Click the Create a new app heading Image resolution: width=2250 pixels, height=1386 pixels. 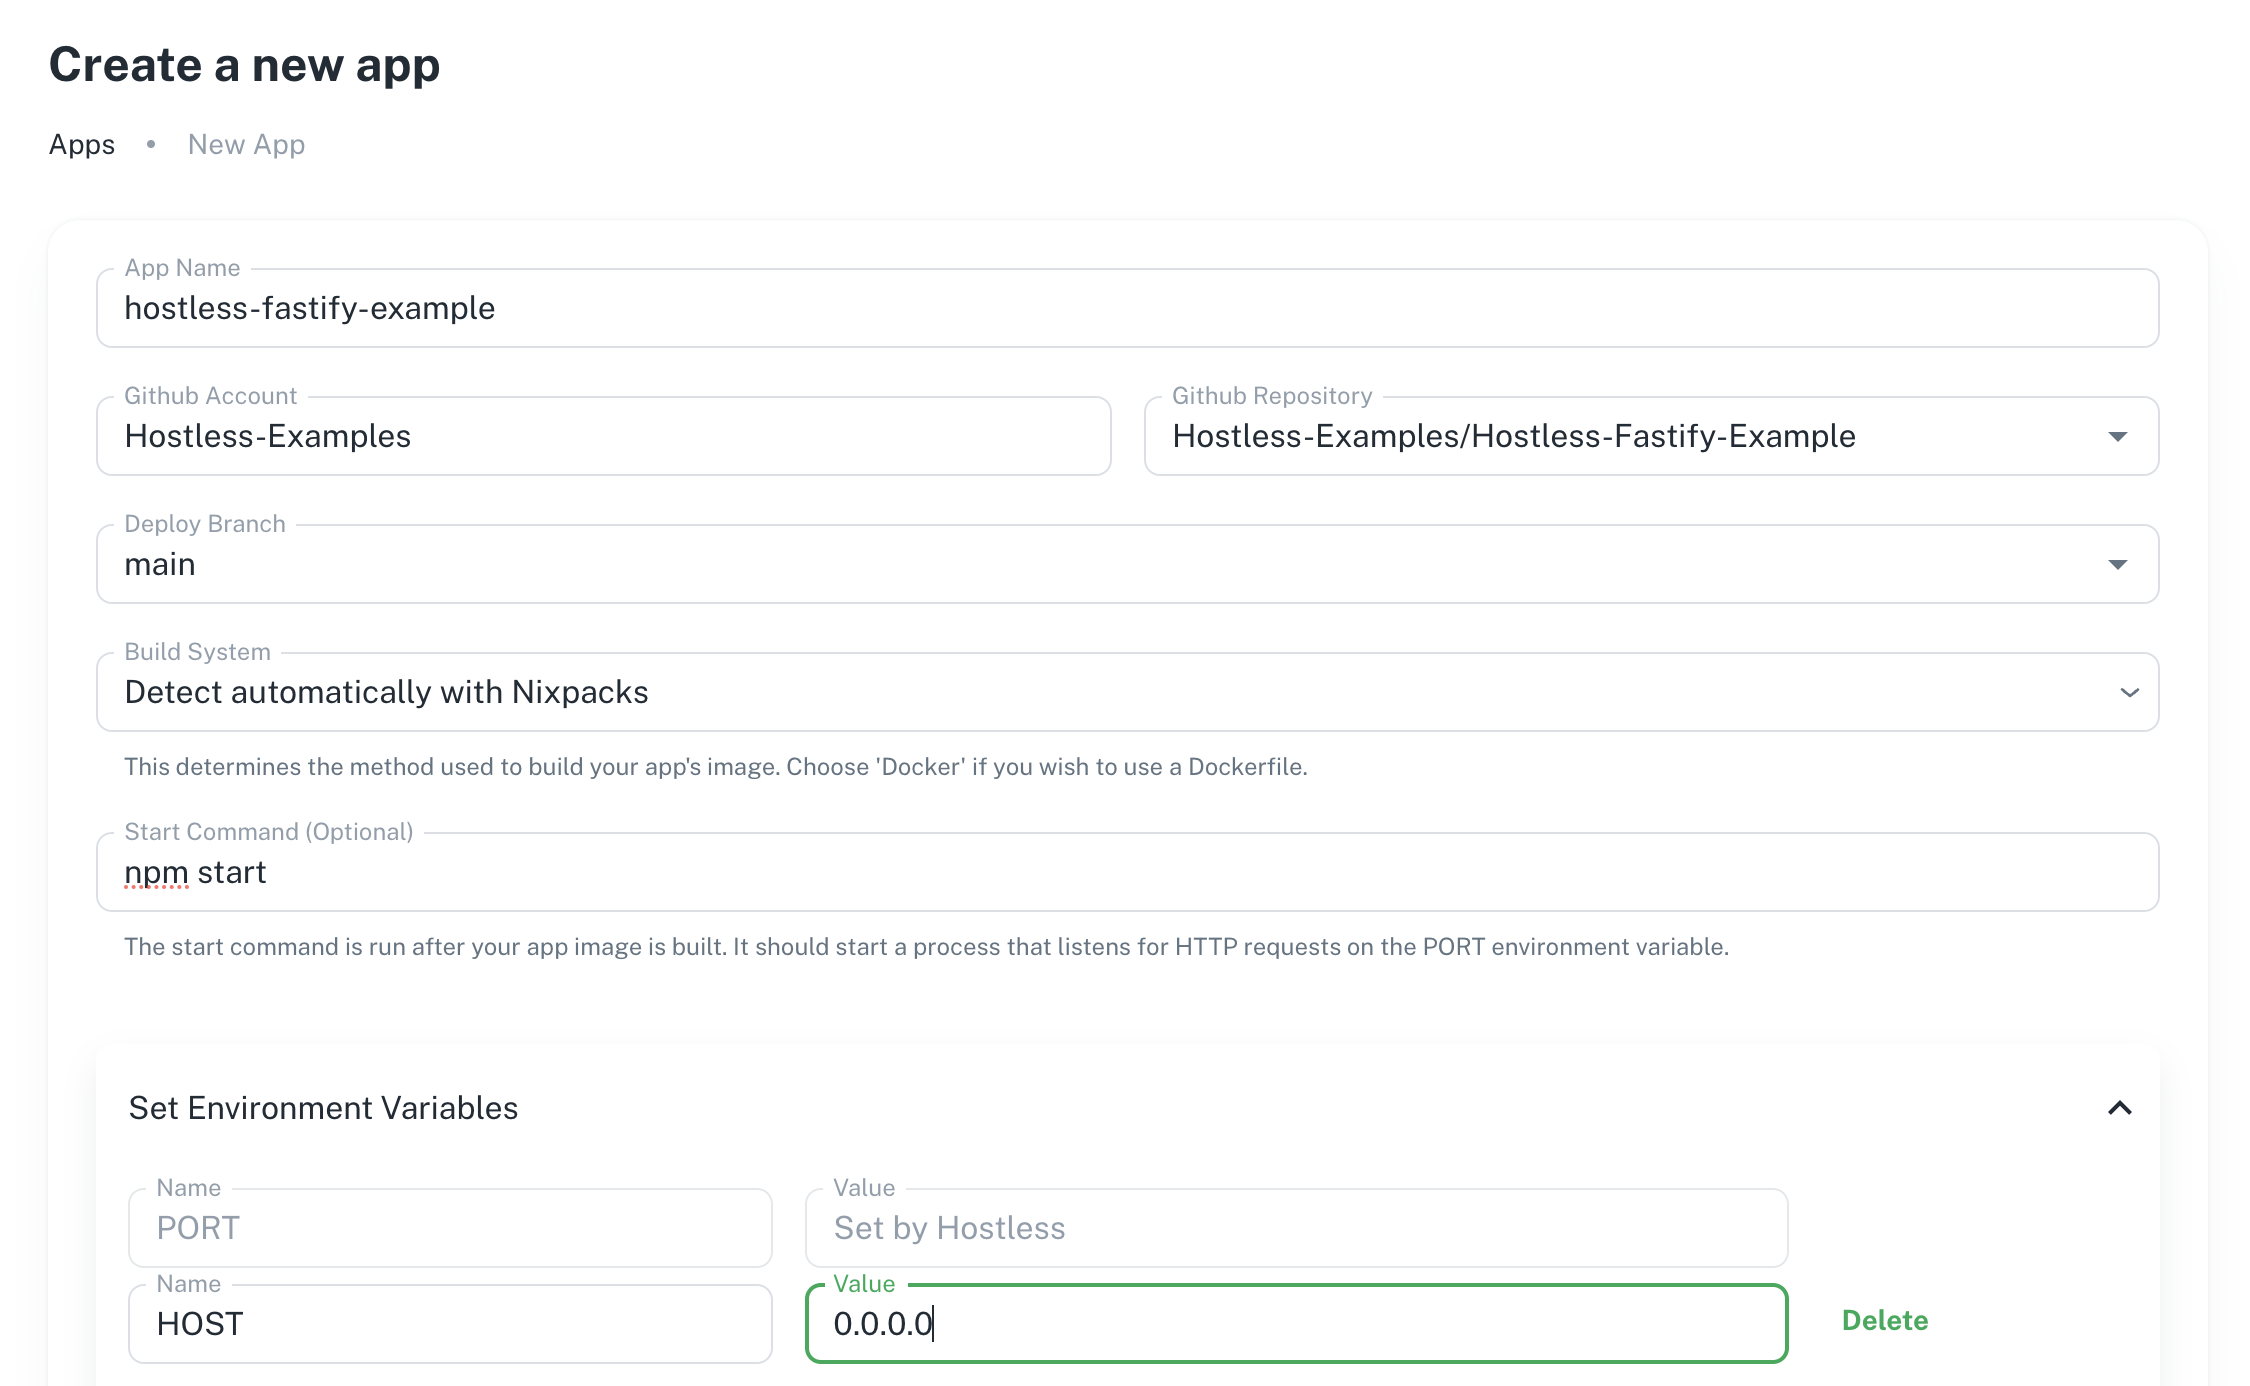pos(244,65)
